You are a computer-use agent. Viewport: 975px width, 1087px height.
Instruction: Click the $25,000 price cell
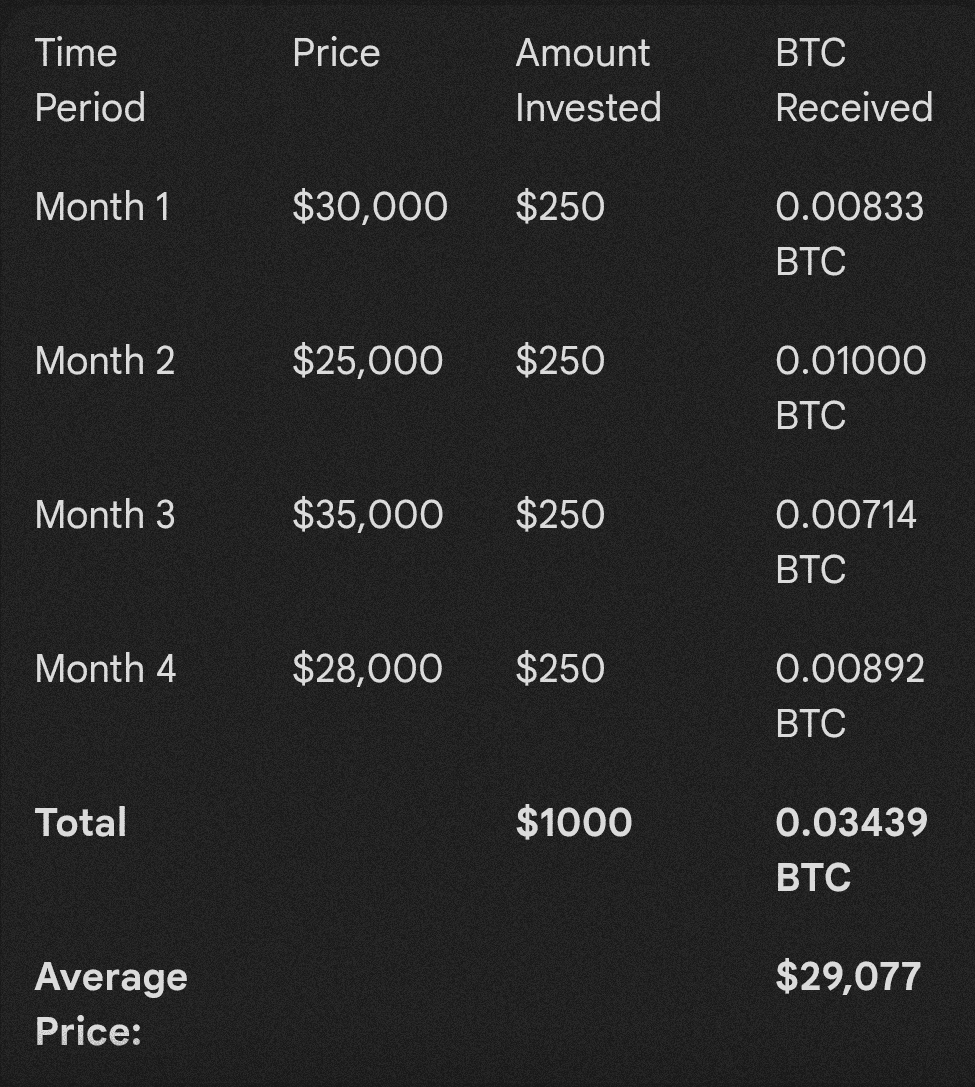click(367, 361)
